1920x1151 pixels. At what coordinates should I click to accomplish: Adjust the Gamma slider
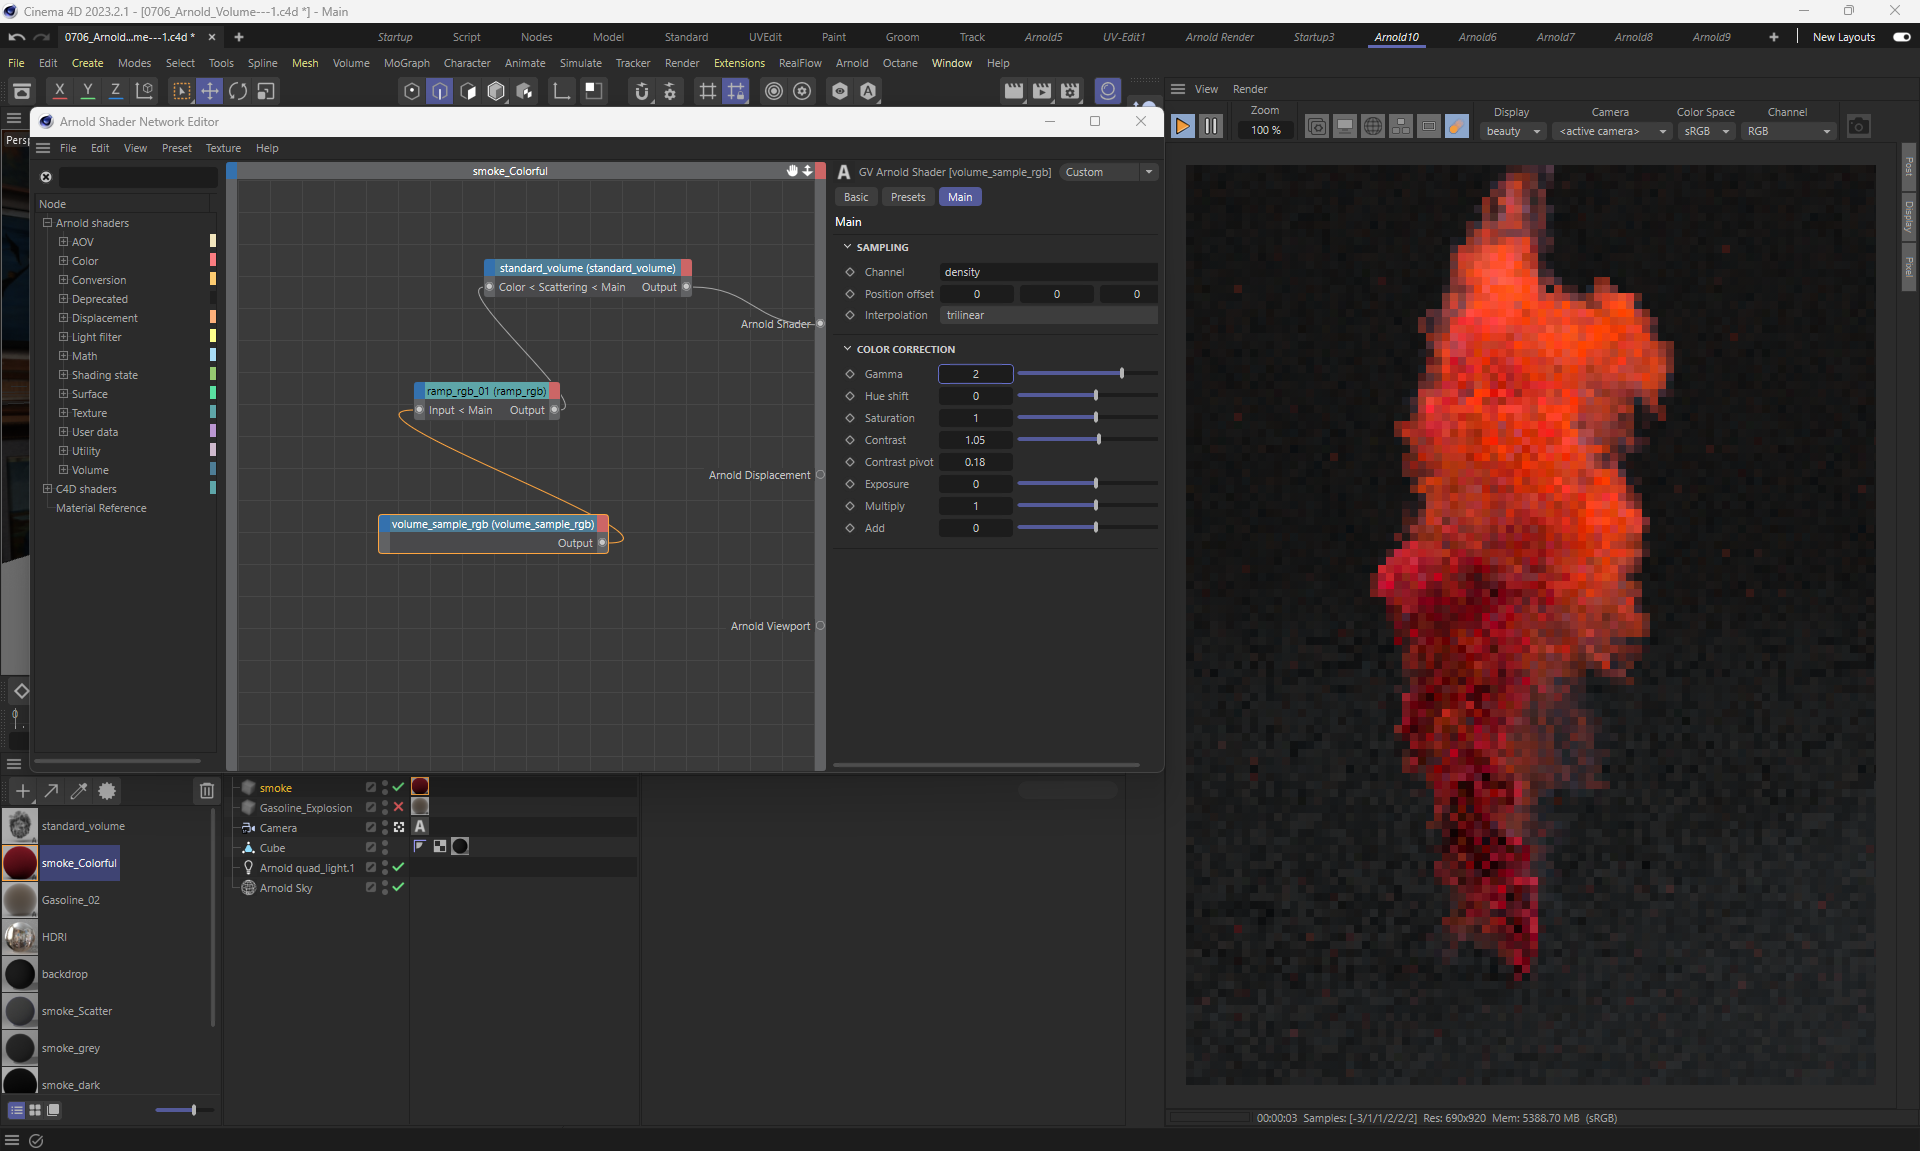point(1122,373)
